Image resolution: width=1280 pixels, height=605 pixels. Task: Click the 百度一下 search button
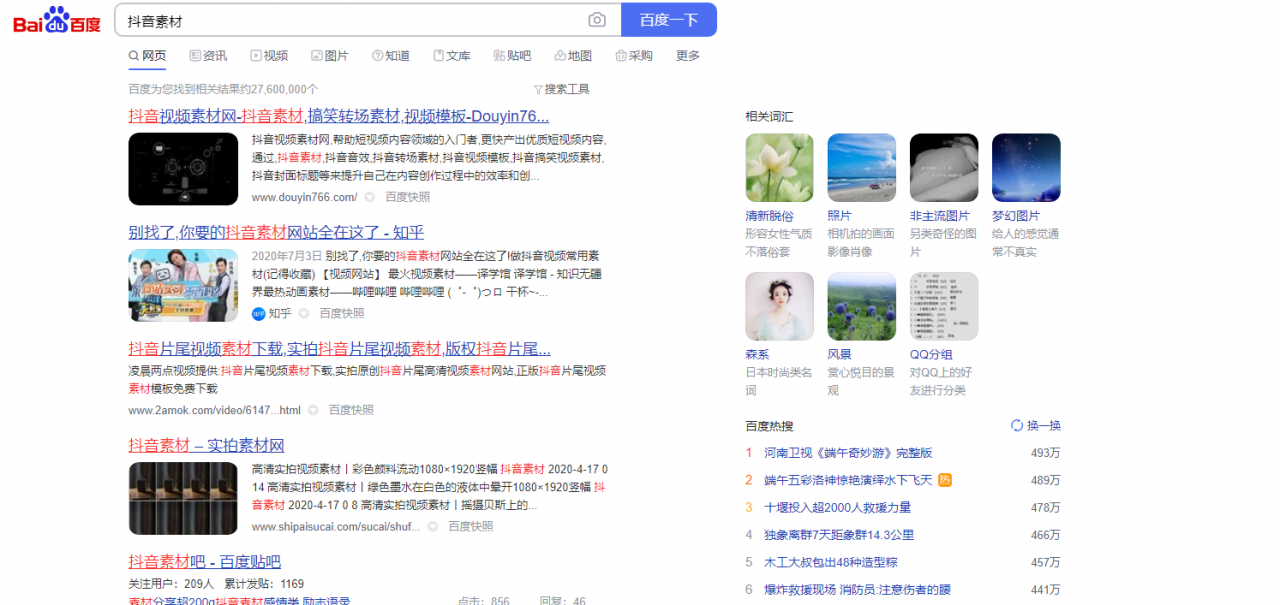click(669, 20)
